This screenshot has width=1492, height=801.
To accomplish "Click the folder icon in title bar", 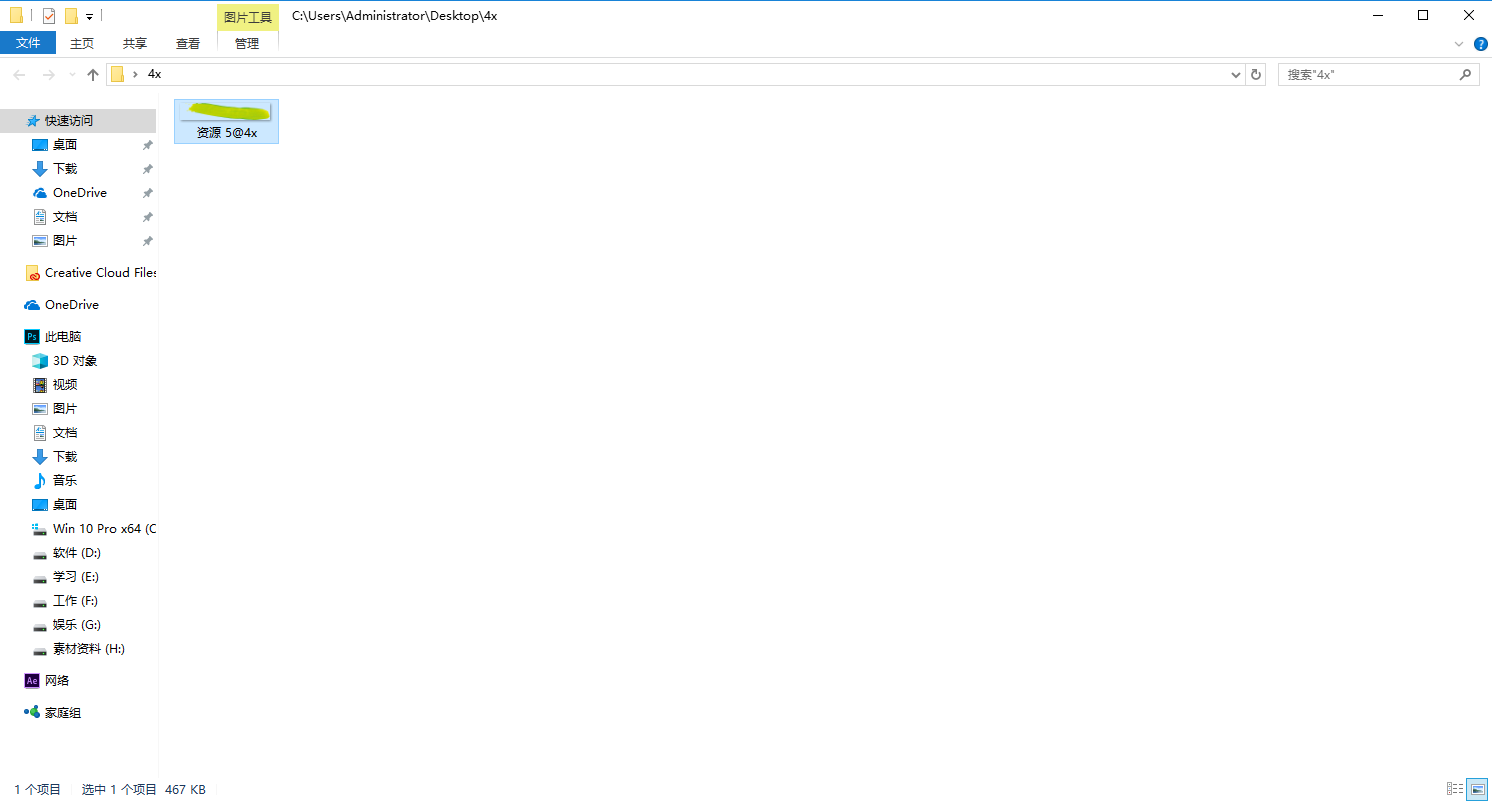I will pyautogui.click(x=16, y=16).
